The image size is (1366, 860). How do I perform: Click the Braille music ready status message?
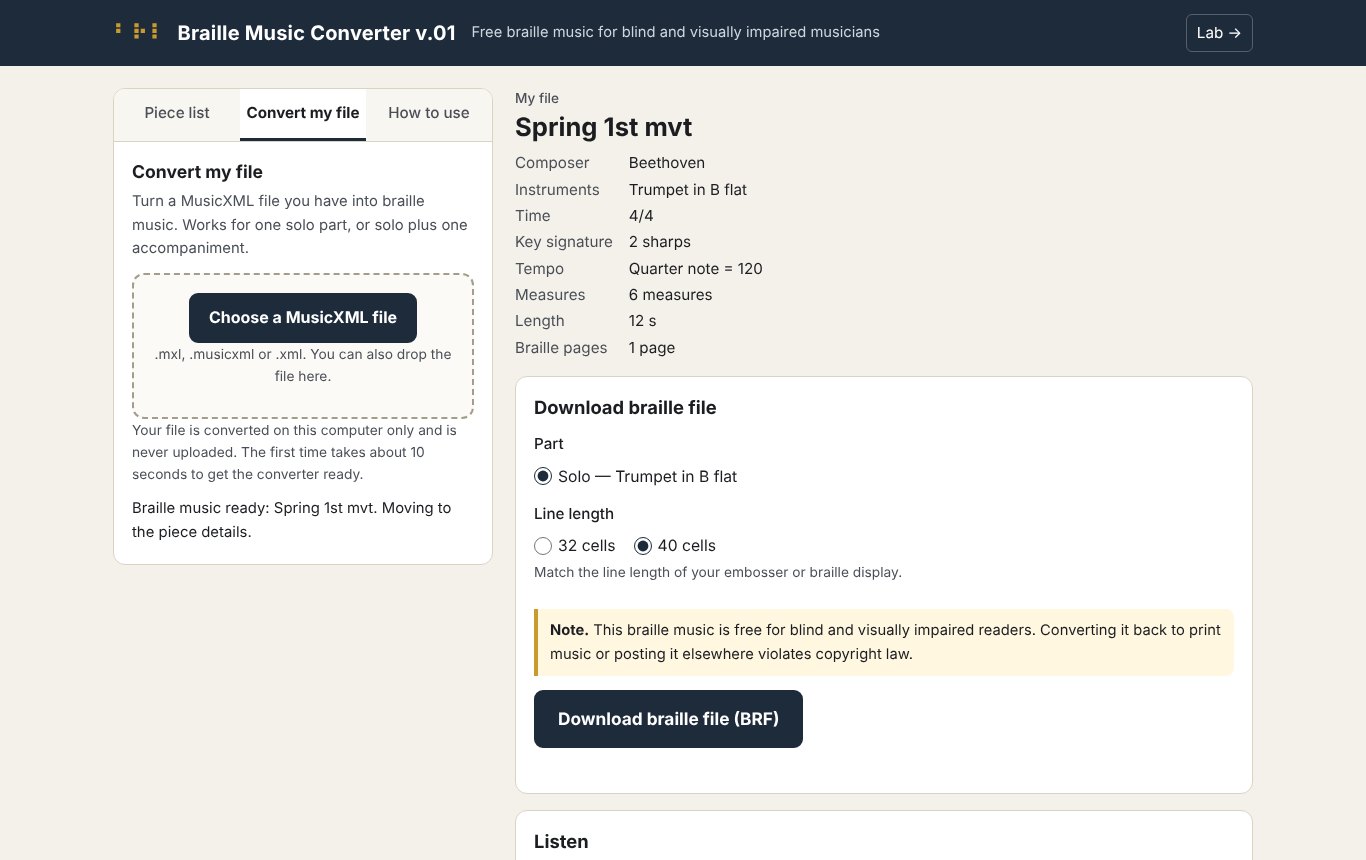click(292, 520)
